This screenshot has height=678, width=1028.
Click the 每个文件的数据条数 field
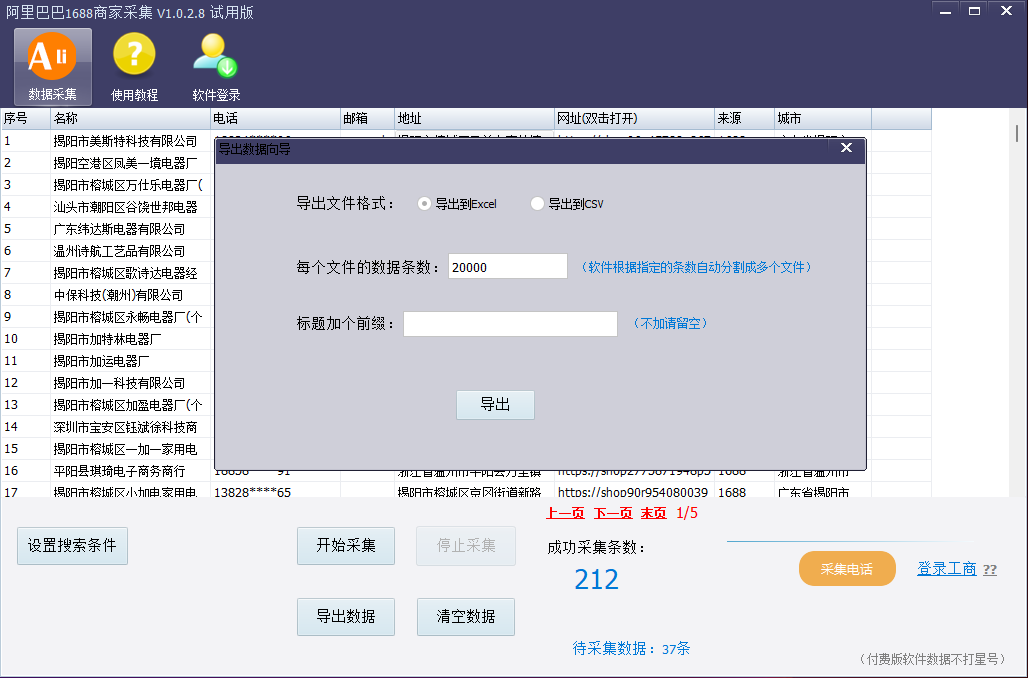click(x=507, y=266)
